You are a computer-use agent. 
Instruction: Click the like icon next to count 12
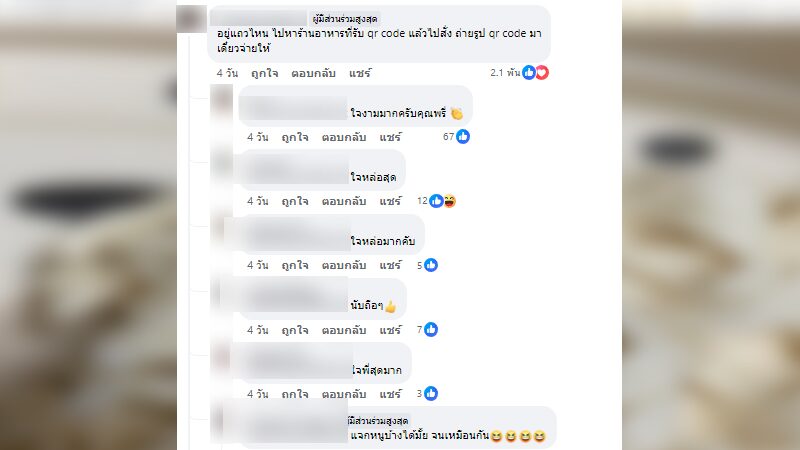point(436,201)
